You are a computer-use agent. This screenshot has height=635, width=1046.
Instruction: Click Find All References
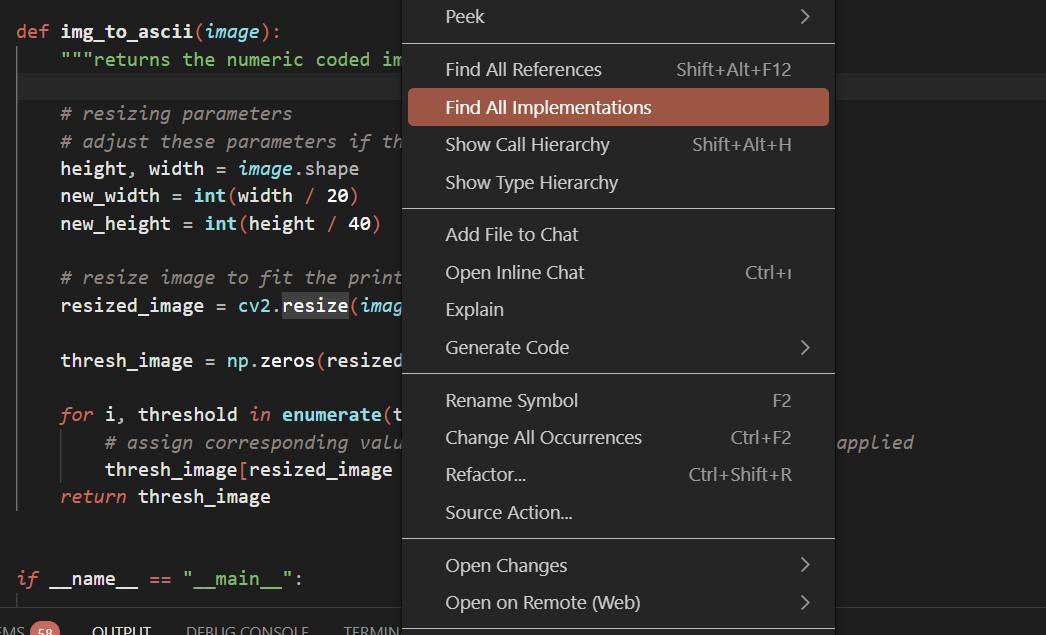click(522, 69)
